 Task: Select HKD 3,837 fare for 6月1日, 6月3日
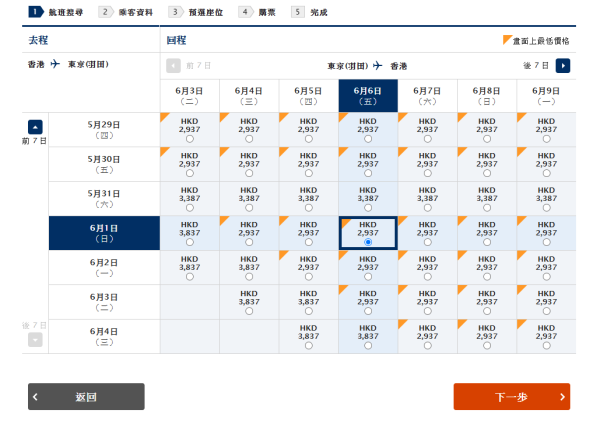tap(190, 242)
